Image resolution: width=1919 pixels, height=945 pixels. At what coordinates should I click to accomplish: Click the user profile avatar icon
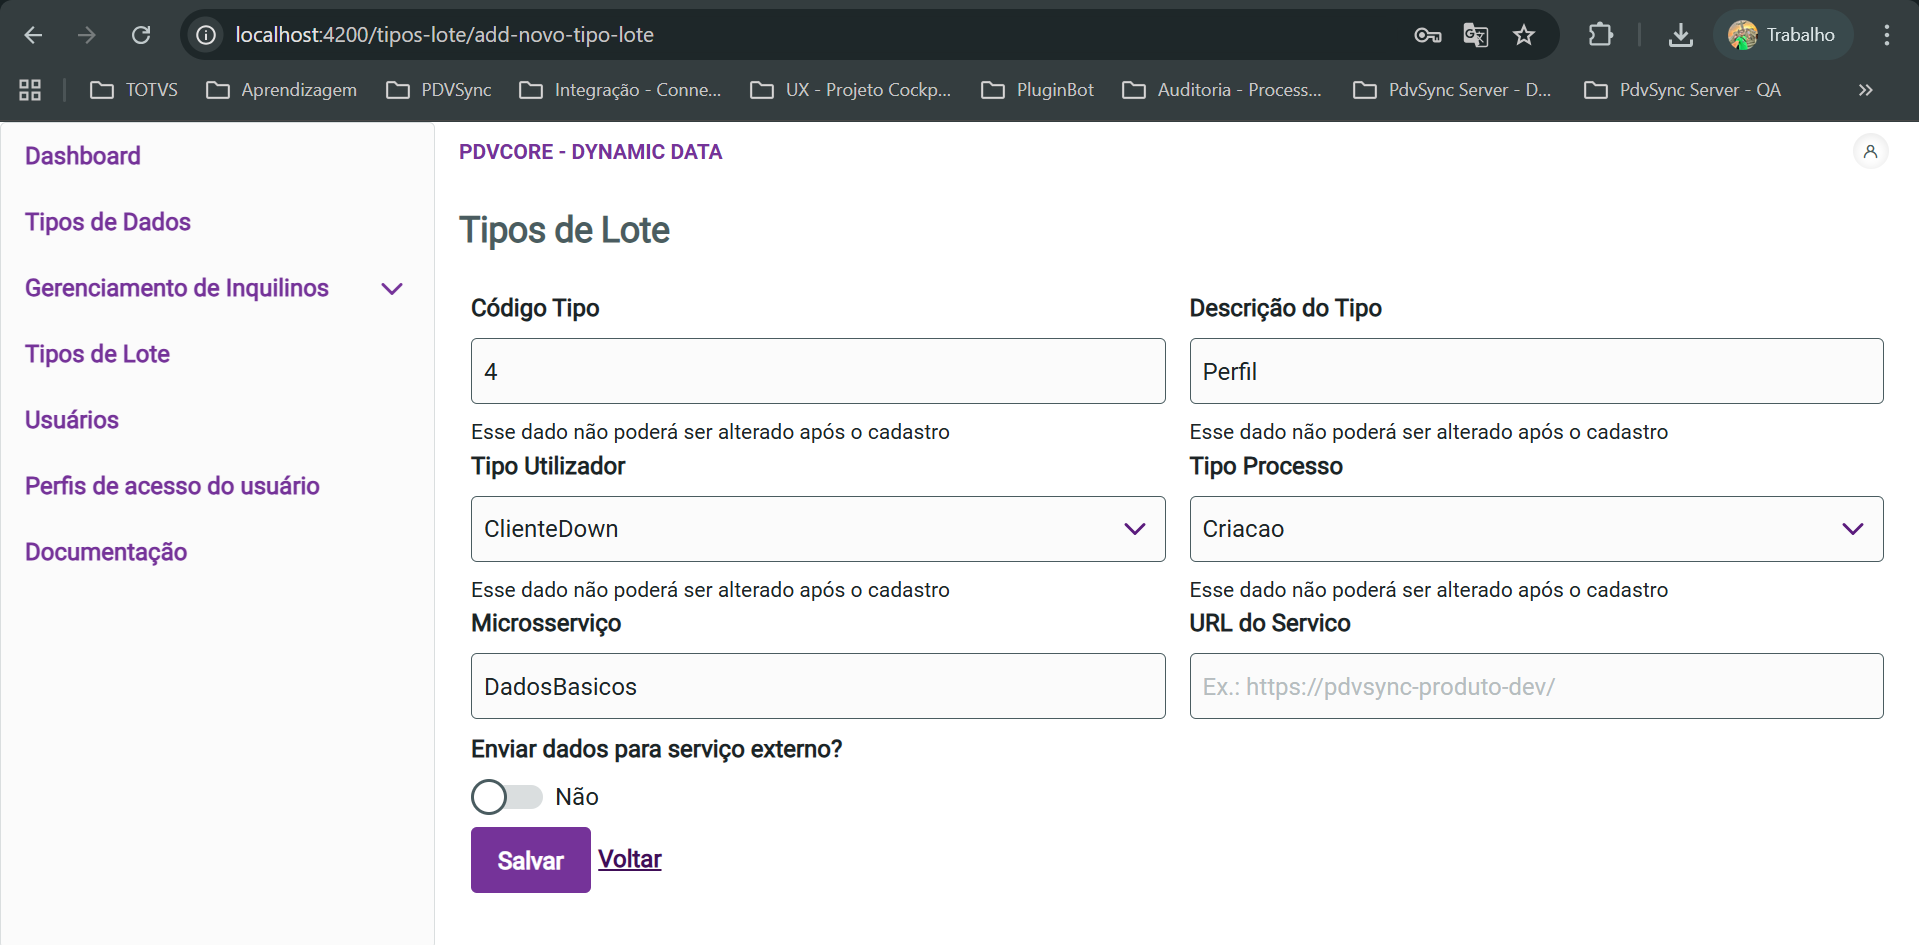[x=1869, y=152]
